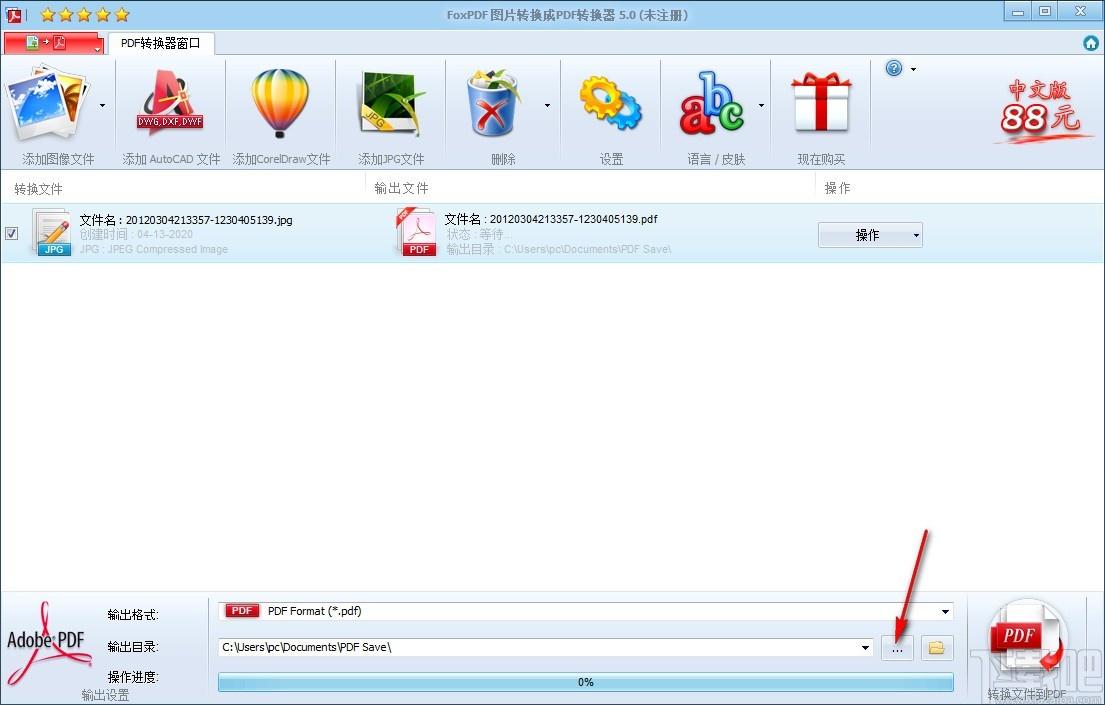Click the browse '...' button for output directory
Image resolution: width=1105 pixels, height=705 pixels.
897,648
